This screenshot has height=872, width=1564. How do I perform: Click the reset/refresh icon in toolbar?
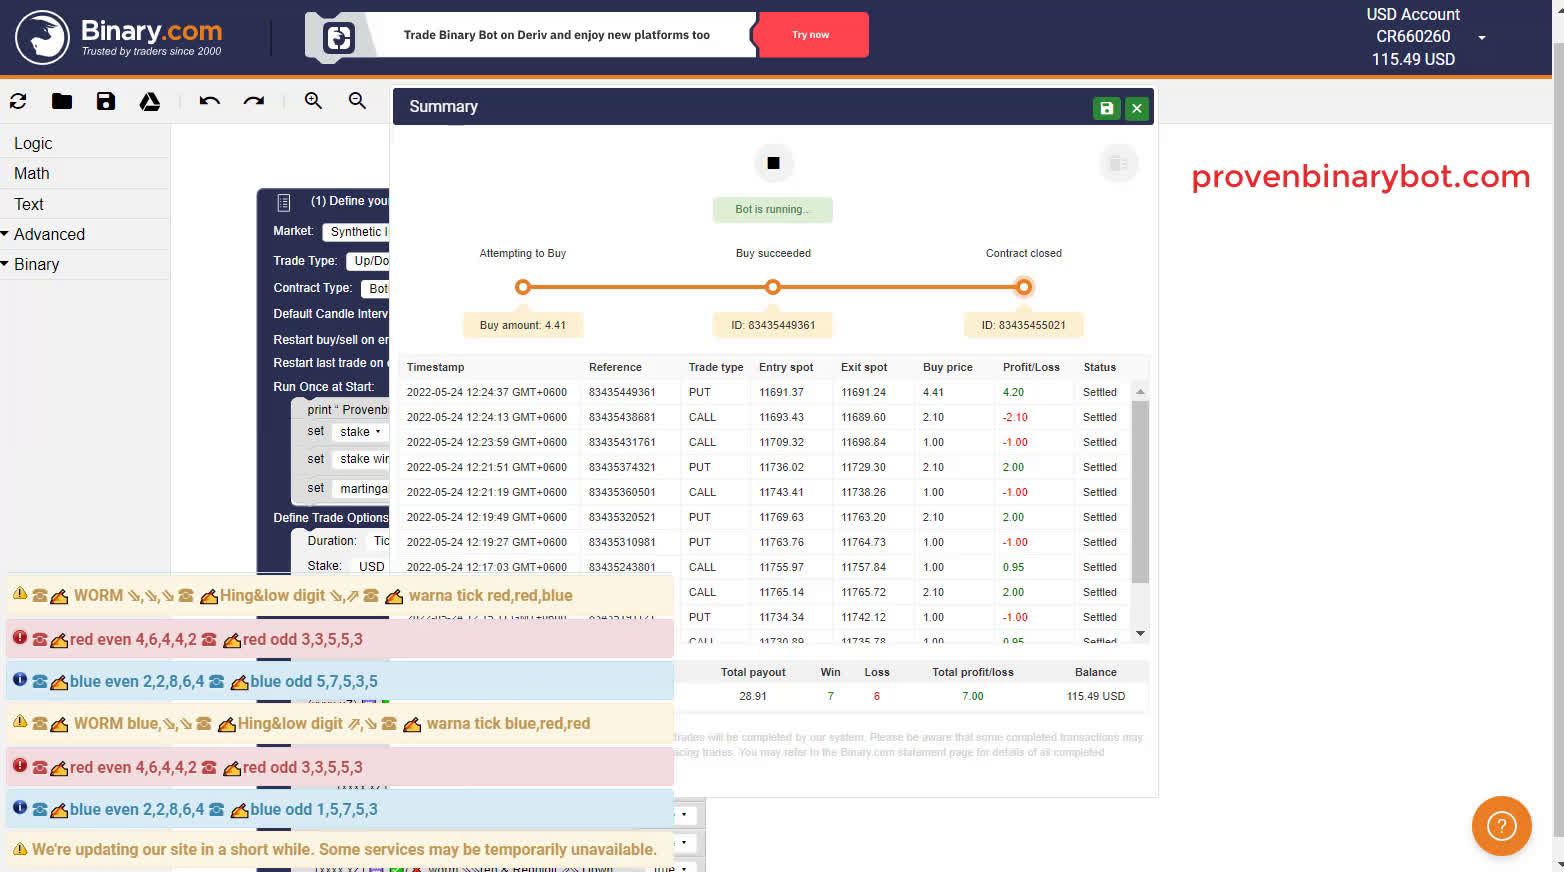click(18, 101)
